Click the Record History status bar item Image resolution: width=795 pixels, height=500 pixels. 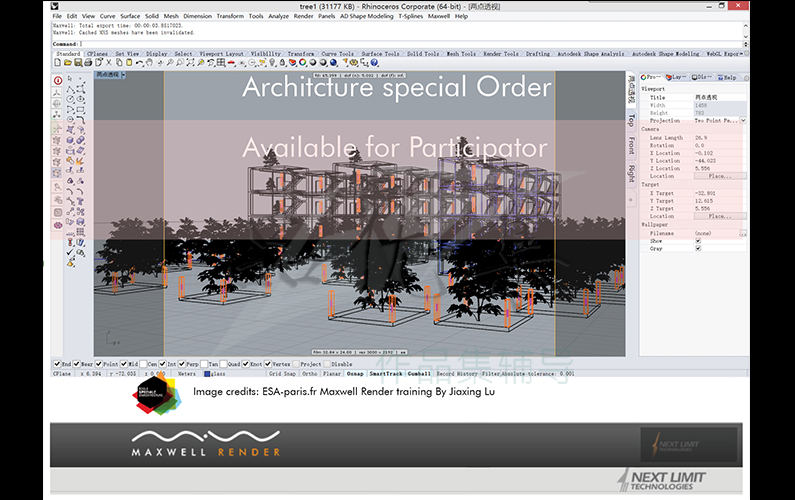pos(457,374)
